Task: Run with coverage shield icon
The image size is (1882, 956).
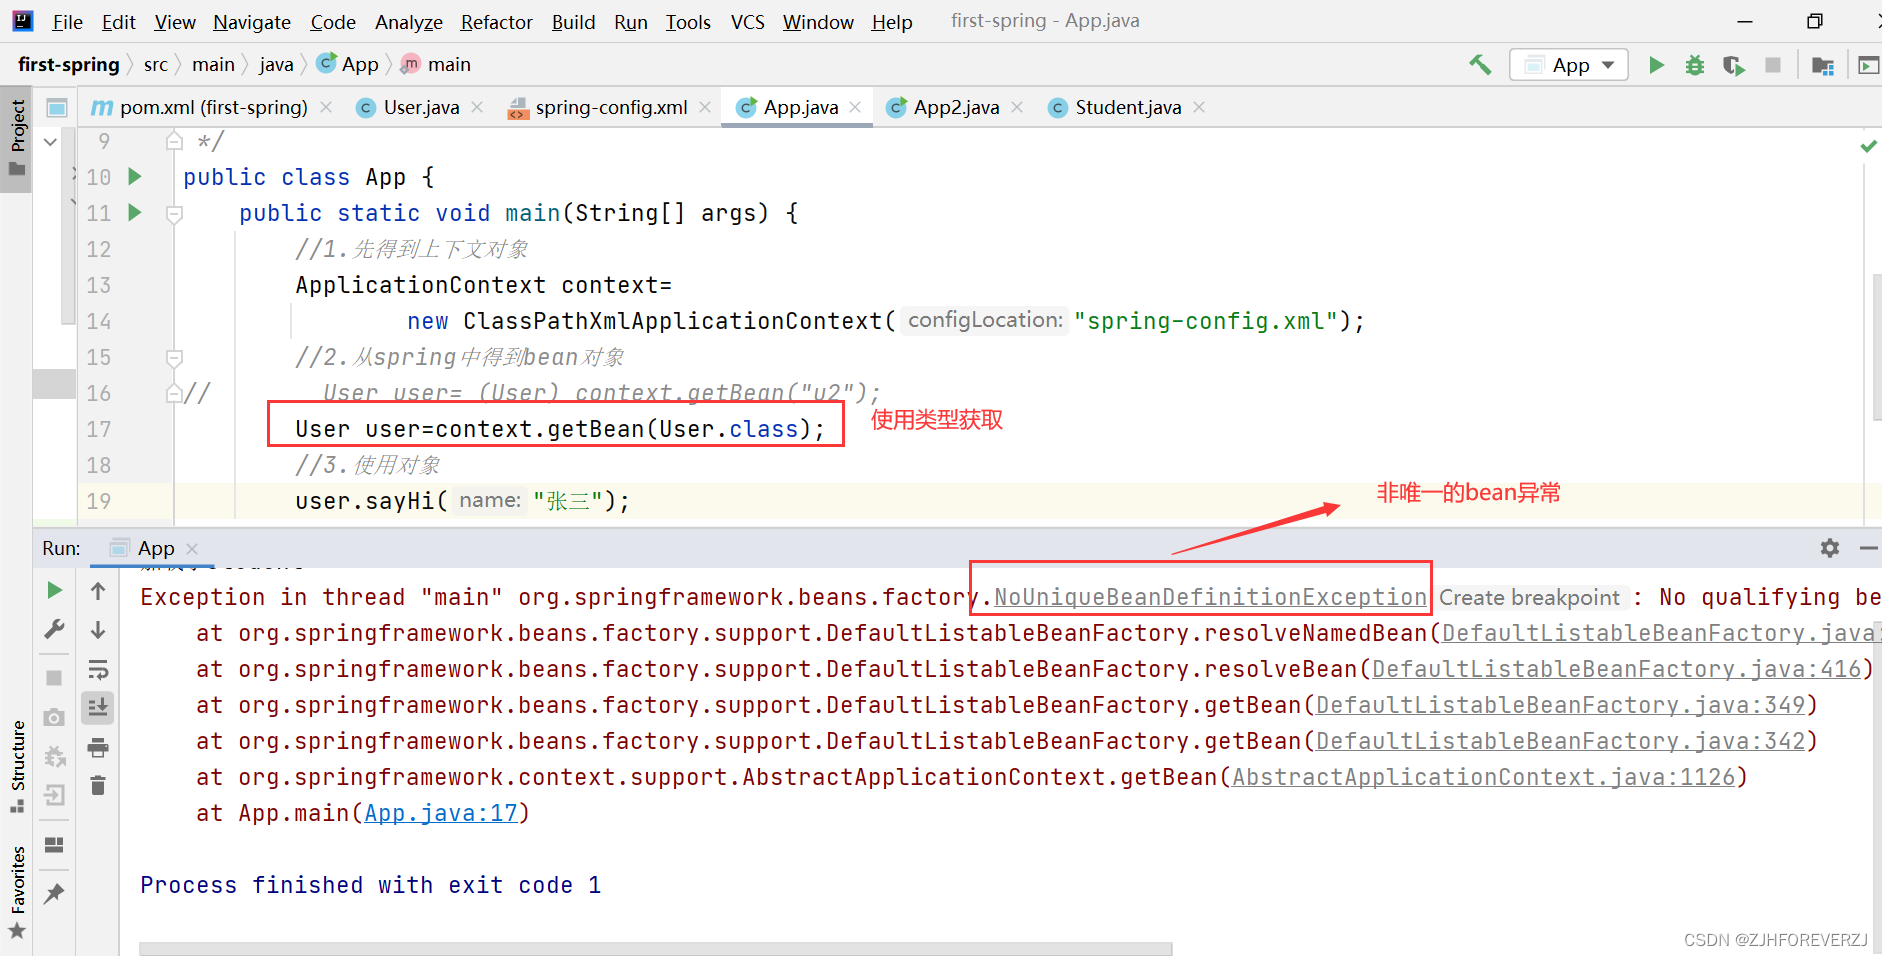Action: tap(1733, 65)
